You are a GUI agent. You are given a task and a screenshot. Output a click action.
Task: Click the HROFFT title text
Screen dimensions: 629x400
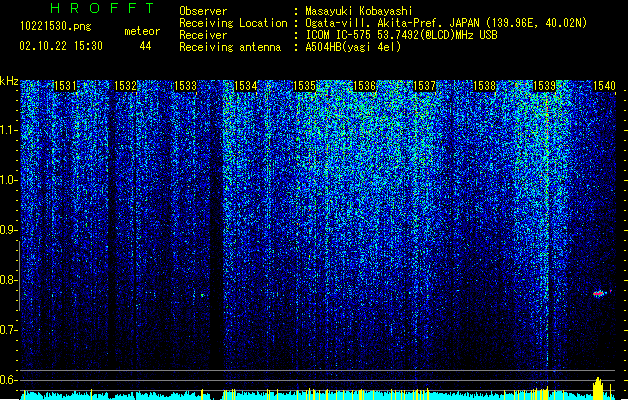tap(102, 8)
